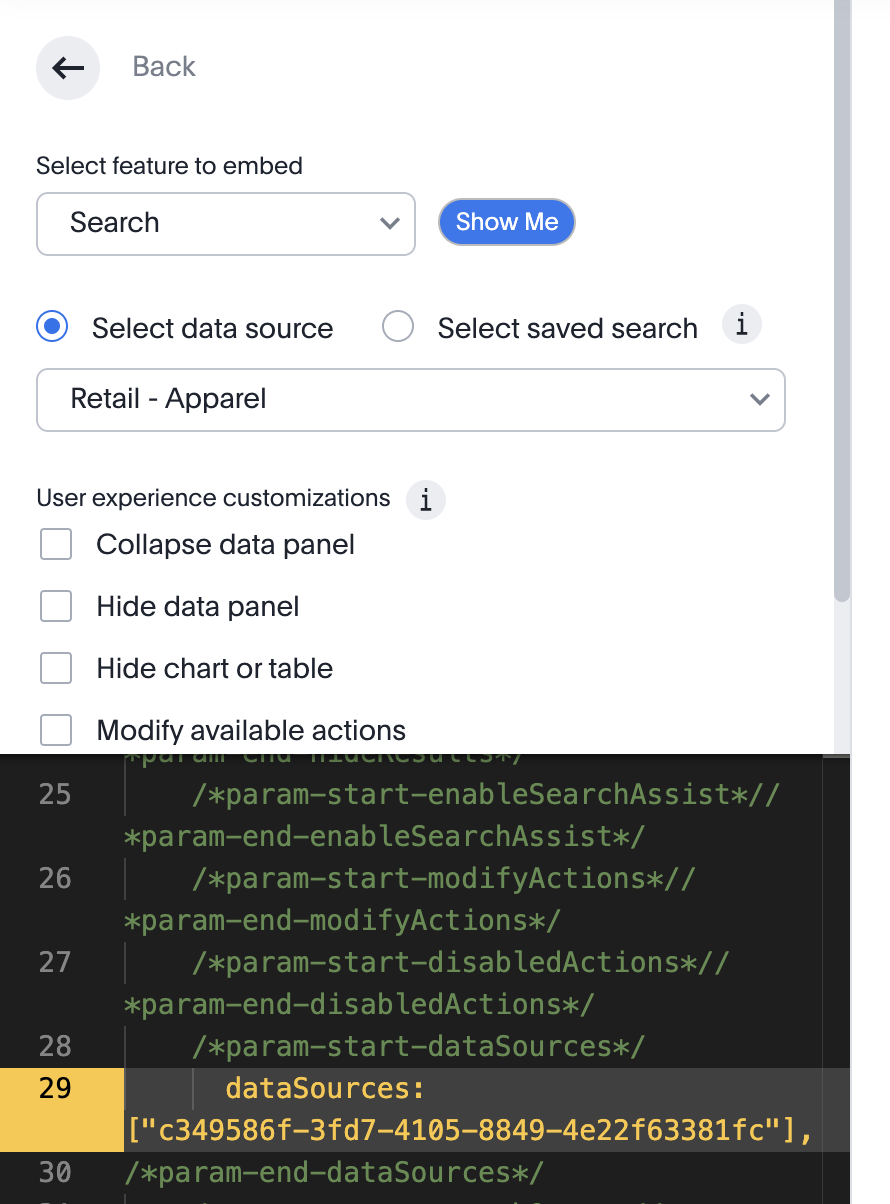Choose the Select data source radio button
Image resolution: width=890 pixels, height=1204 pixels.
[x=52, y=328]
